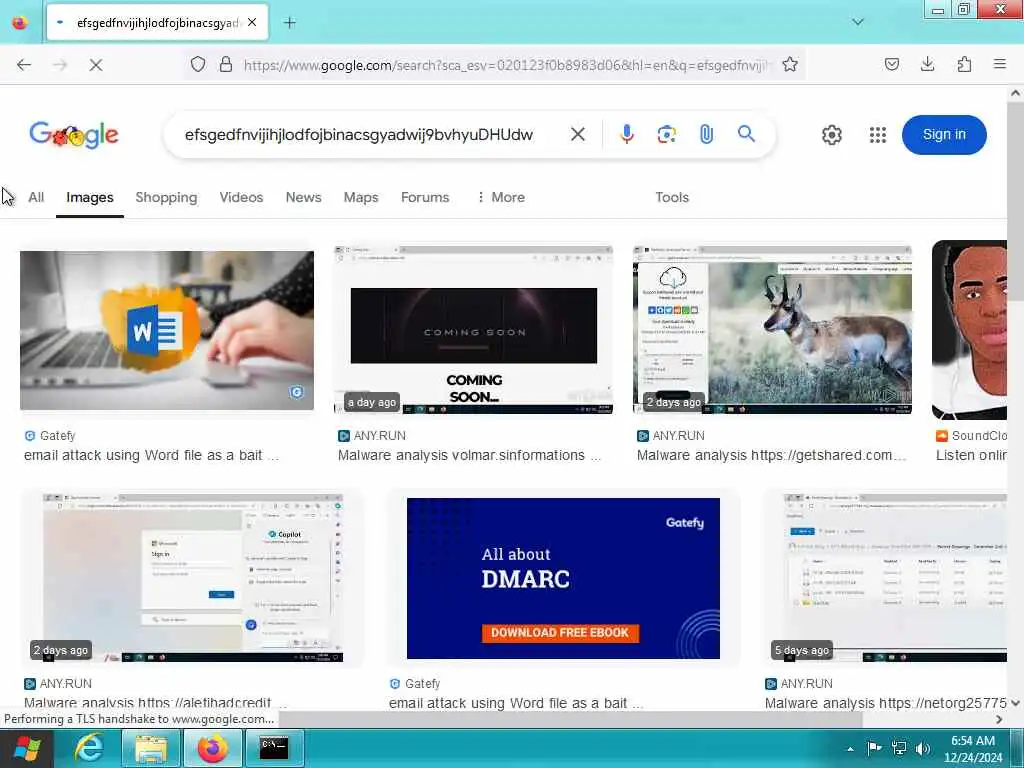1024x768 pixels.
Task: Close the efsgedfnvijihjlodfojbinacsgyad tab
Action: pyautogui.click(x=252, y=23)
